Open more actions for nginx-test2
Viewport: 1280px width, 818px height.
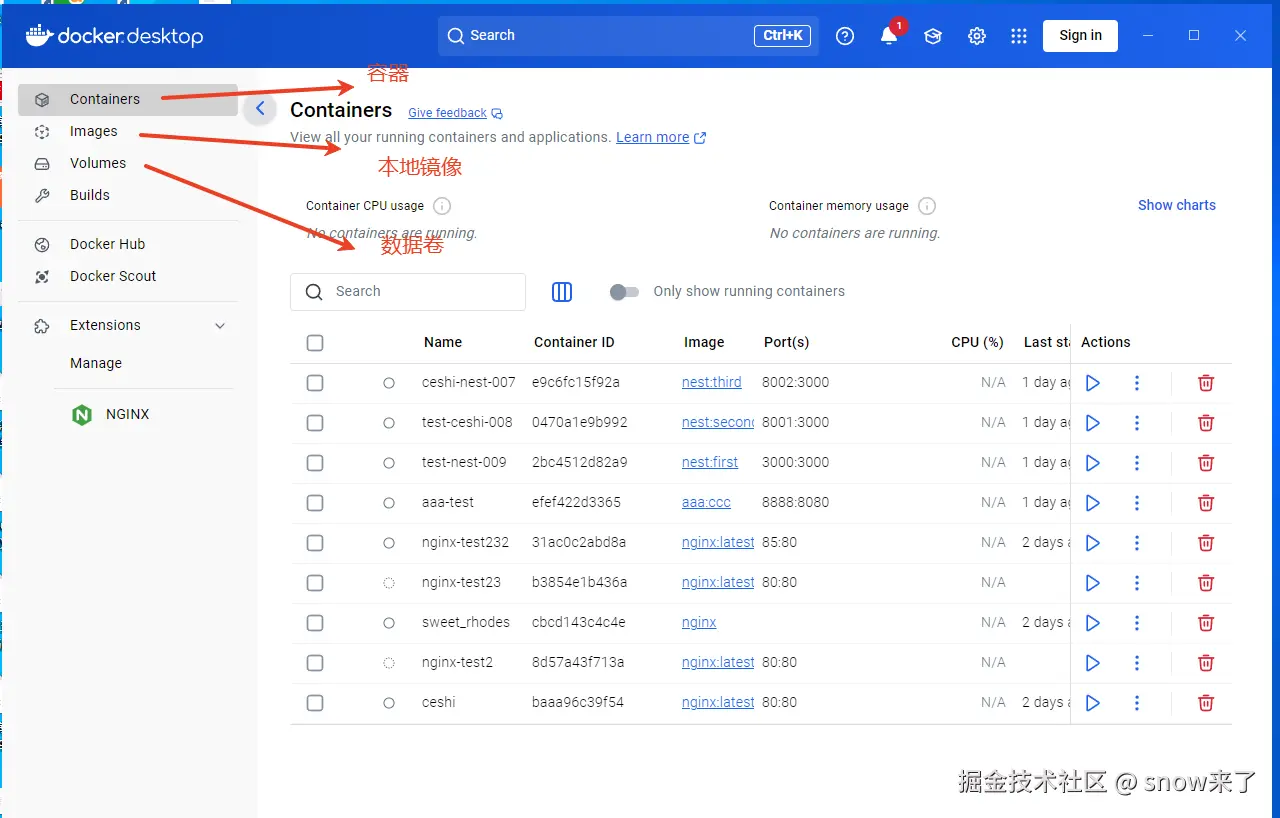(1137, 663)
